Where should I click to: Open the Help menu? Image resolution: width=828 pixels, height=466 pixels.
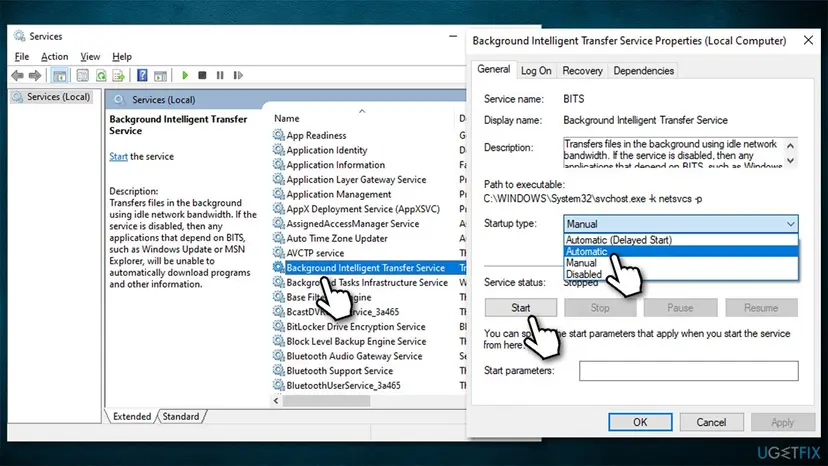point(121,57)
